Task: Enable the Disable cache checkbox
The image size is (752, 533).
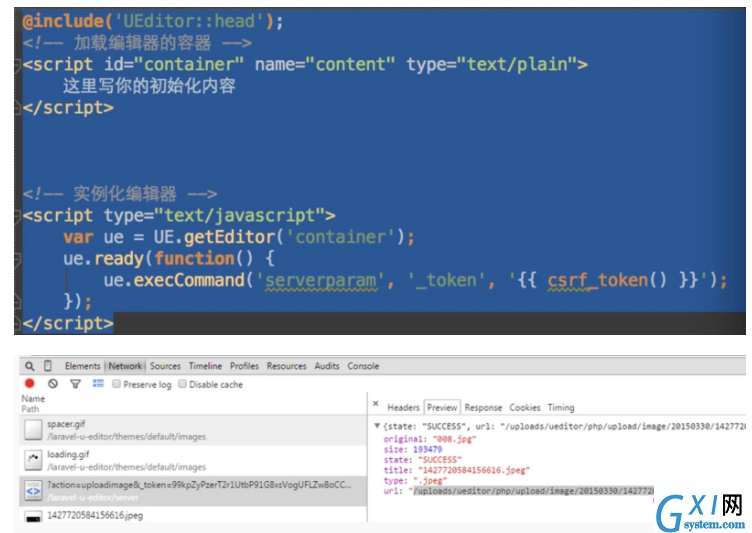Action: [182, 384]
